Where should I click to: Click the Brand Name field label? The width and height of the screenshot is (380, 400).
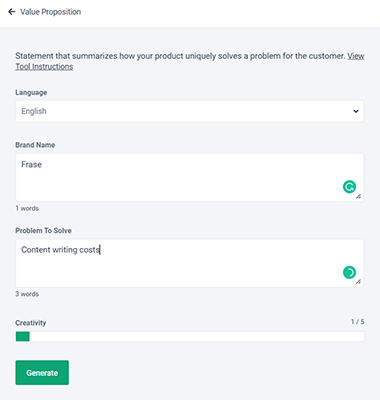point(35,145)
